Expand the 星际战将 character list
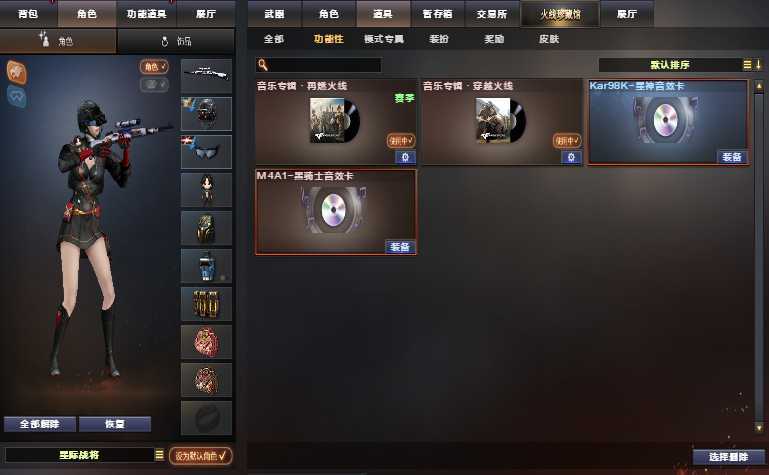The width and height of the screenshot is (769, 475). pos(159,455)
